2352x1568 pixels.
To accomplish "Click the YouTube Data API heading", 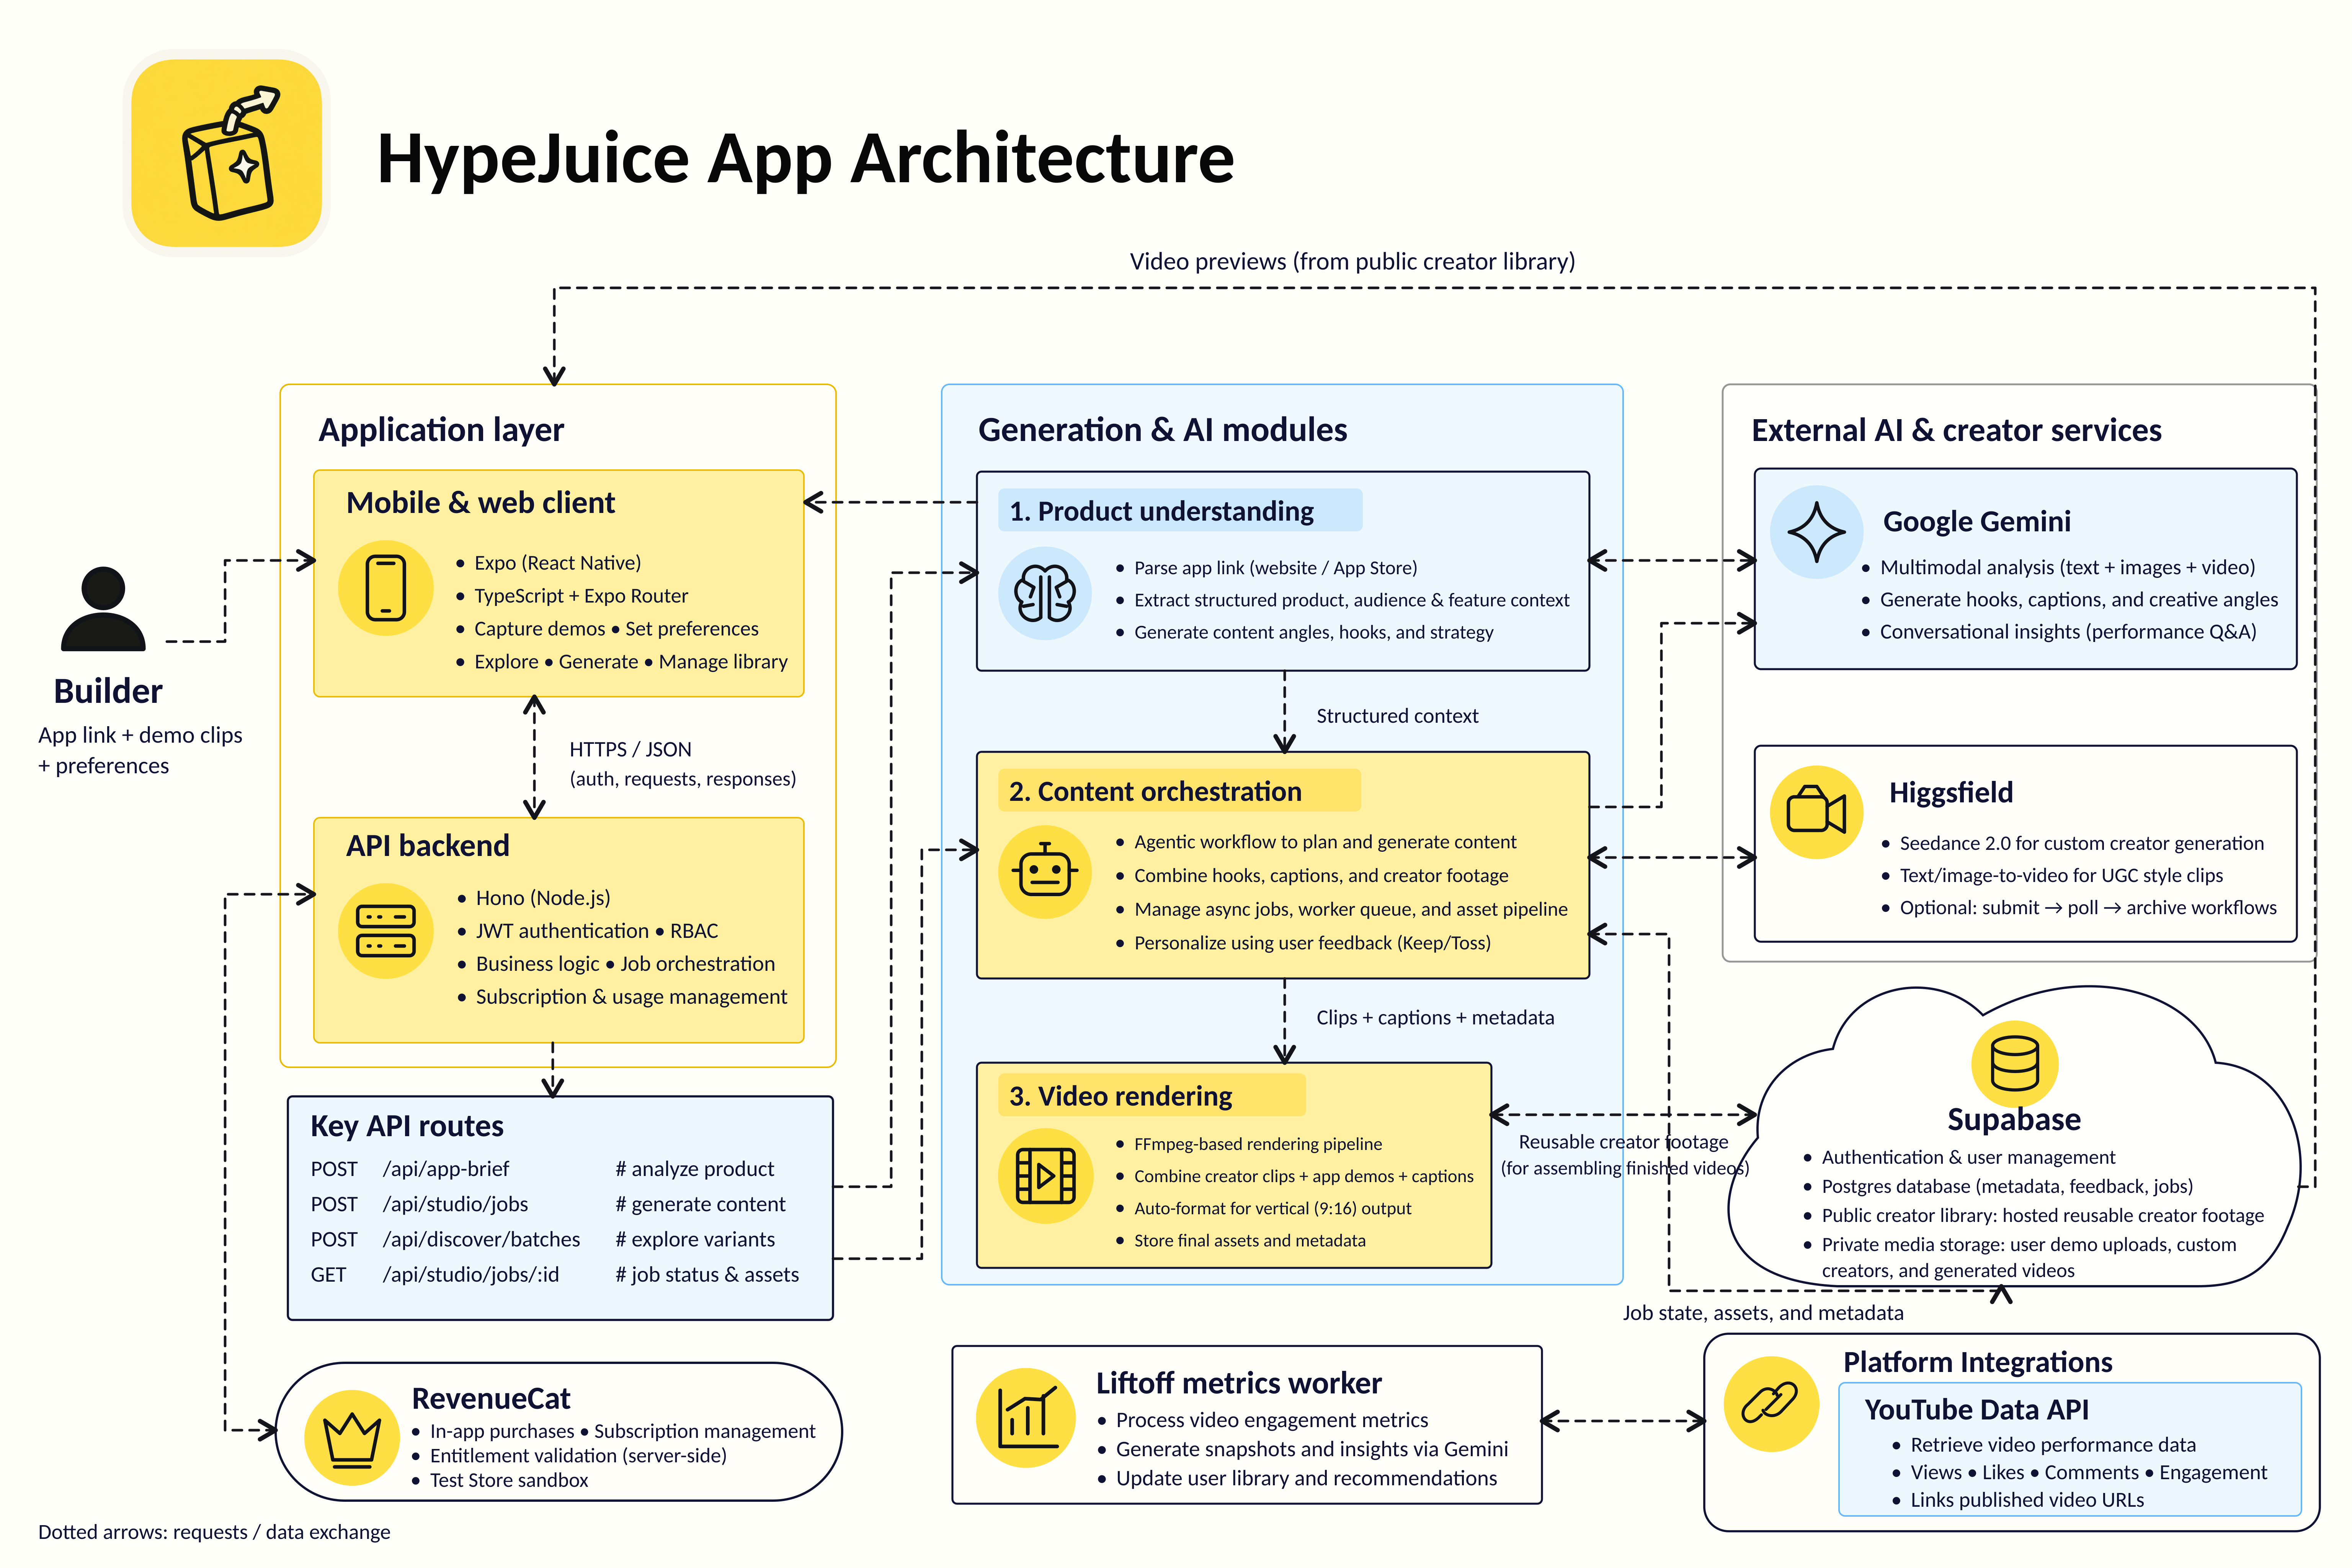I will [1976, 1409].
